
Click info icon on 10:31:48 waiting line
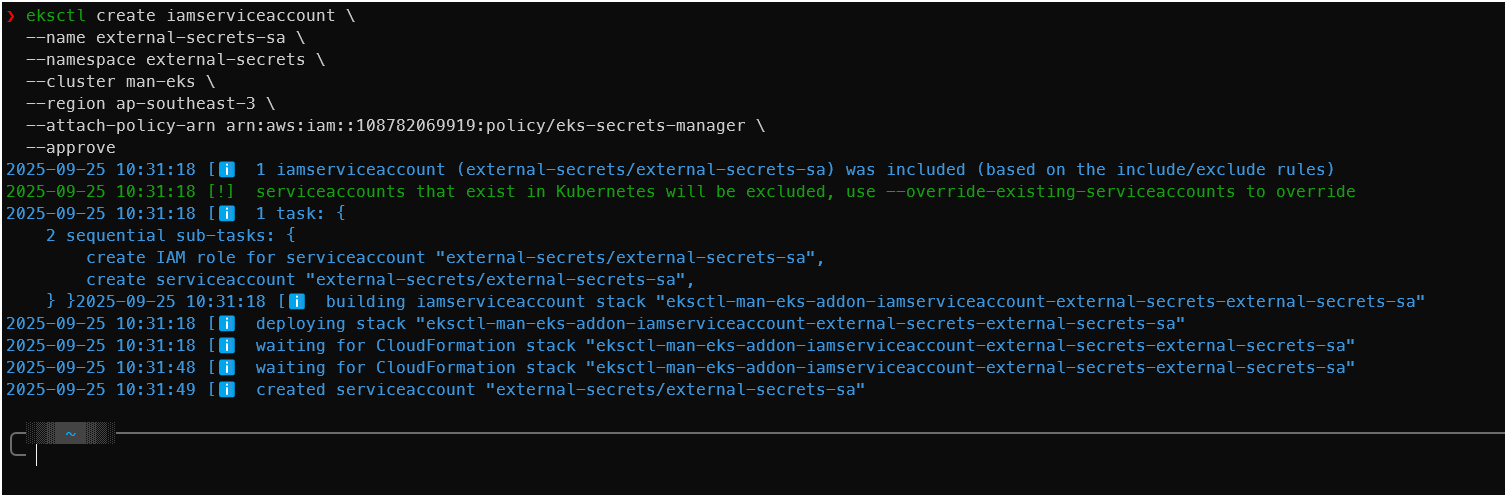coord(227,368)
